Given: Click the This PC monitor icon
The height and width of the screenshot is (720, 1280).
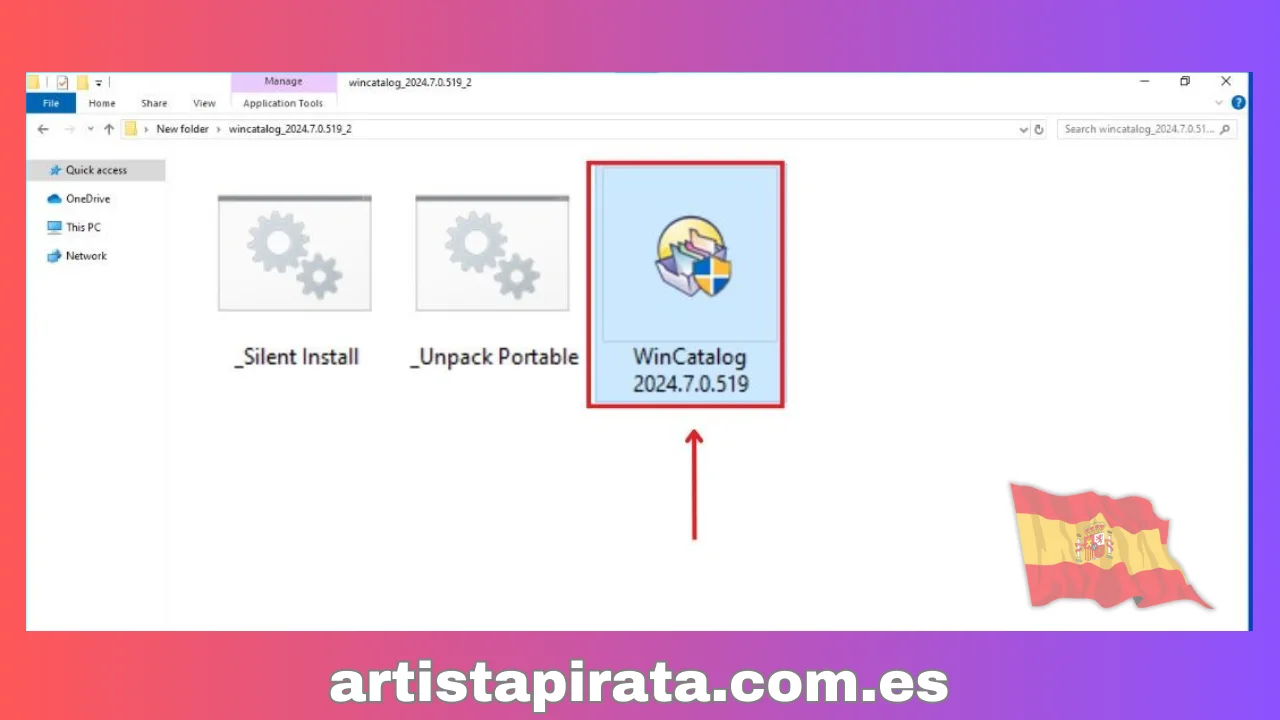Looking at the screenshot, I should tap(55, 227).
